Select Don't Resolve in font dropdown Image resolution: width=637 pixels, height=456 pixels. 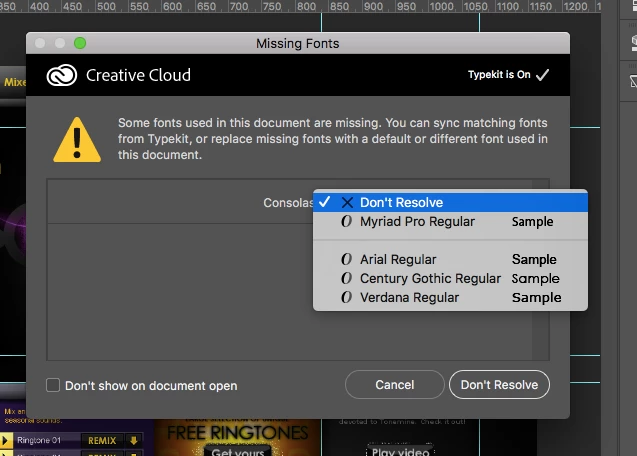pos(450,202)
